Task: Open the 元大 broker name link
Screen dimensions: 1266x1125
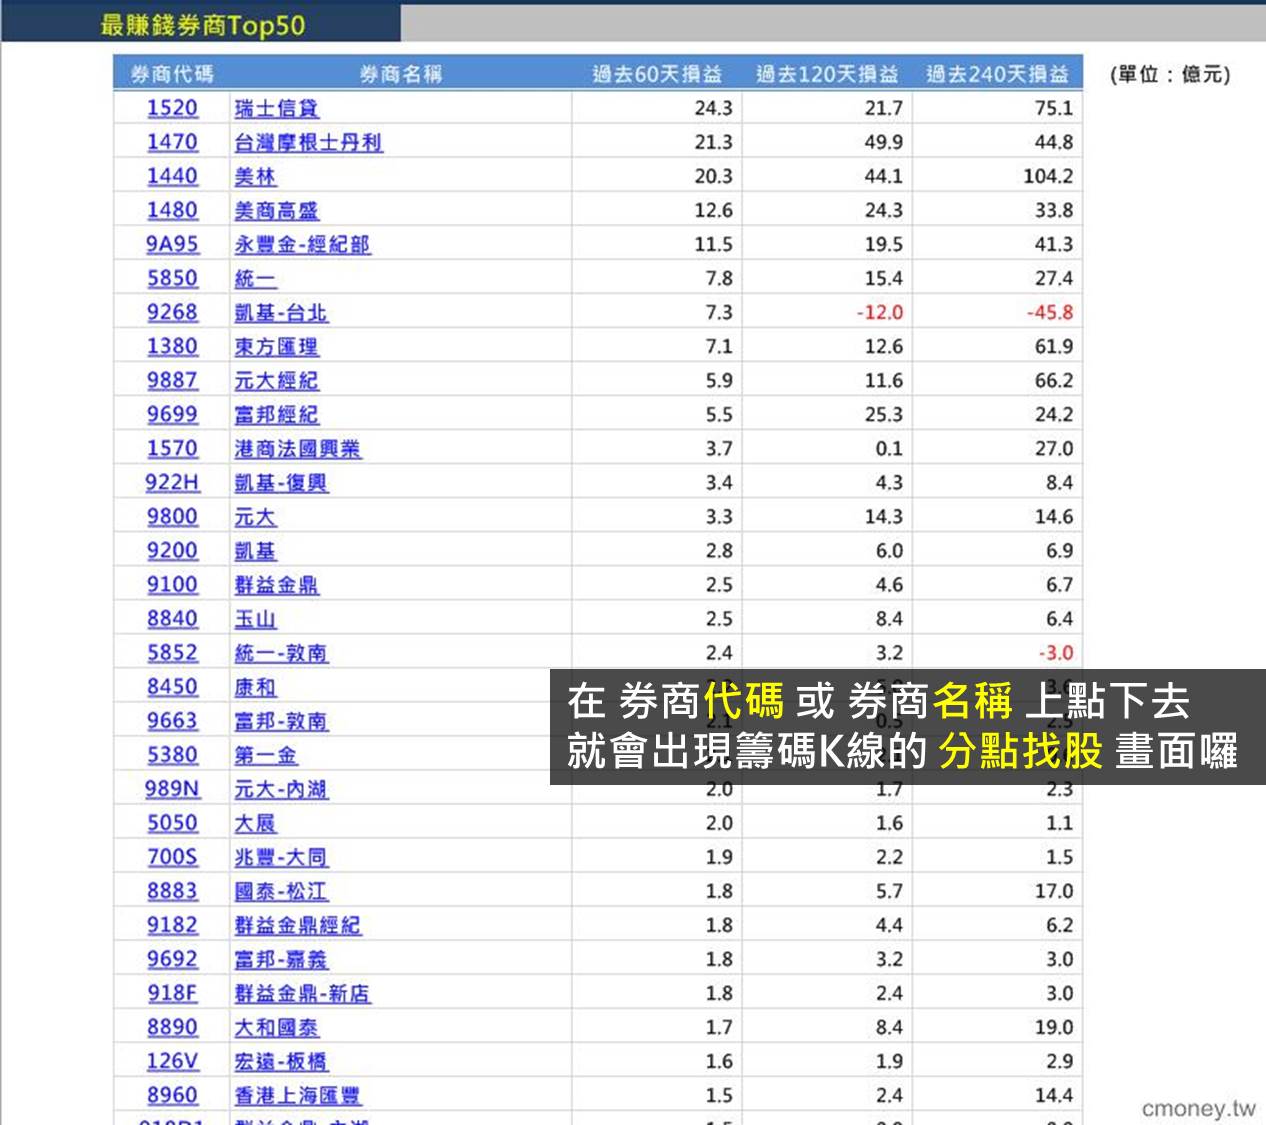Action: (x=255, y=517)
